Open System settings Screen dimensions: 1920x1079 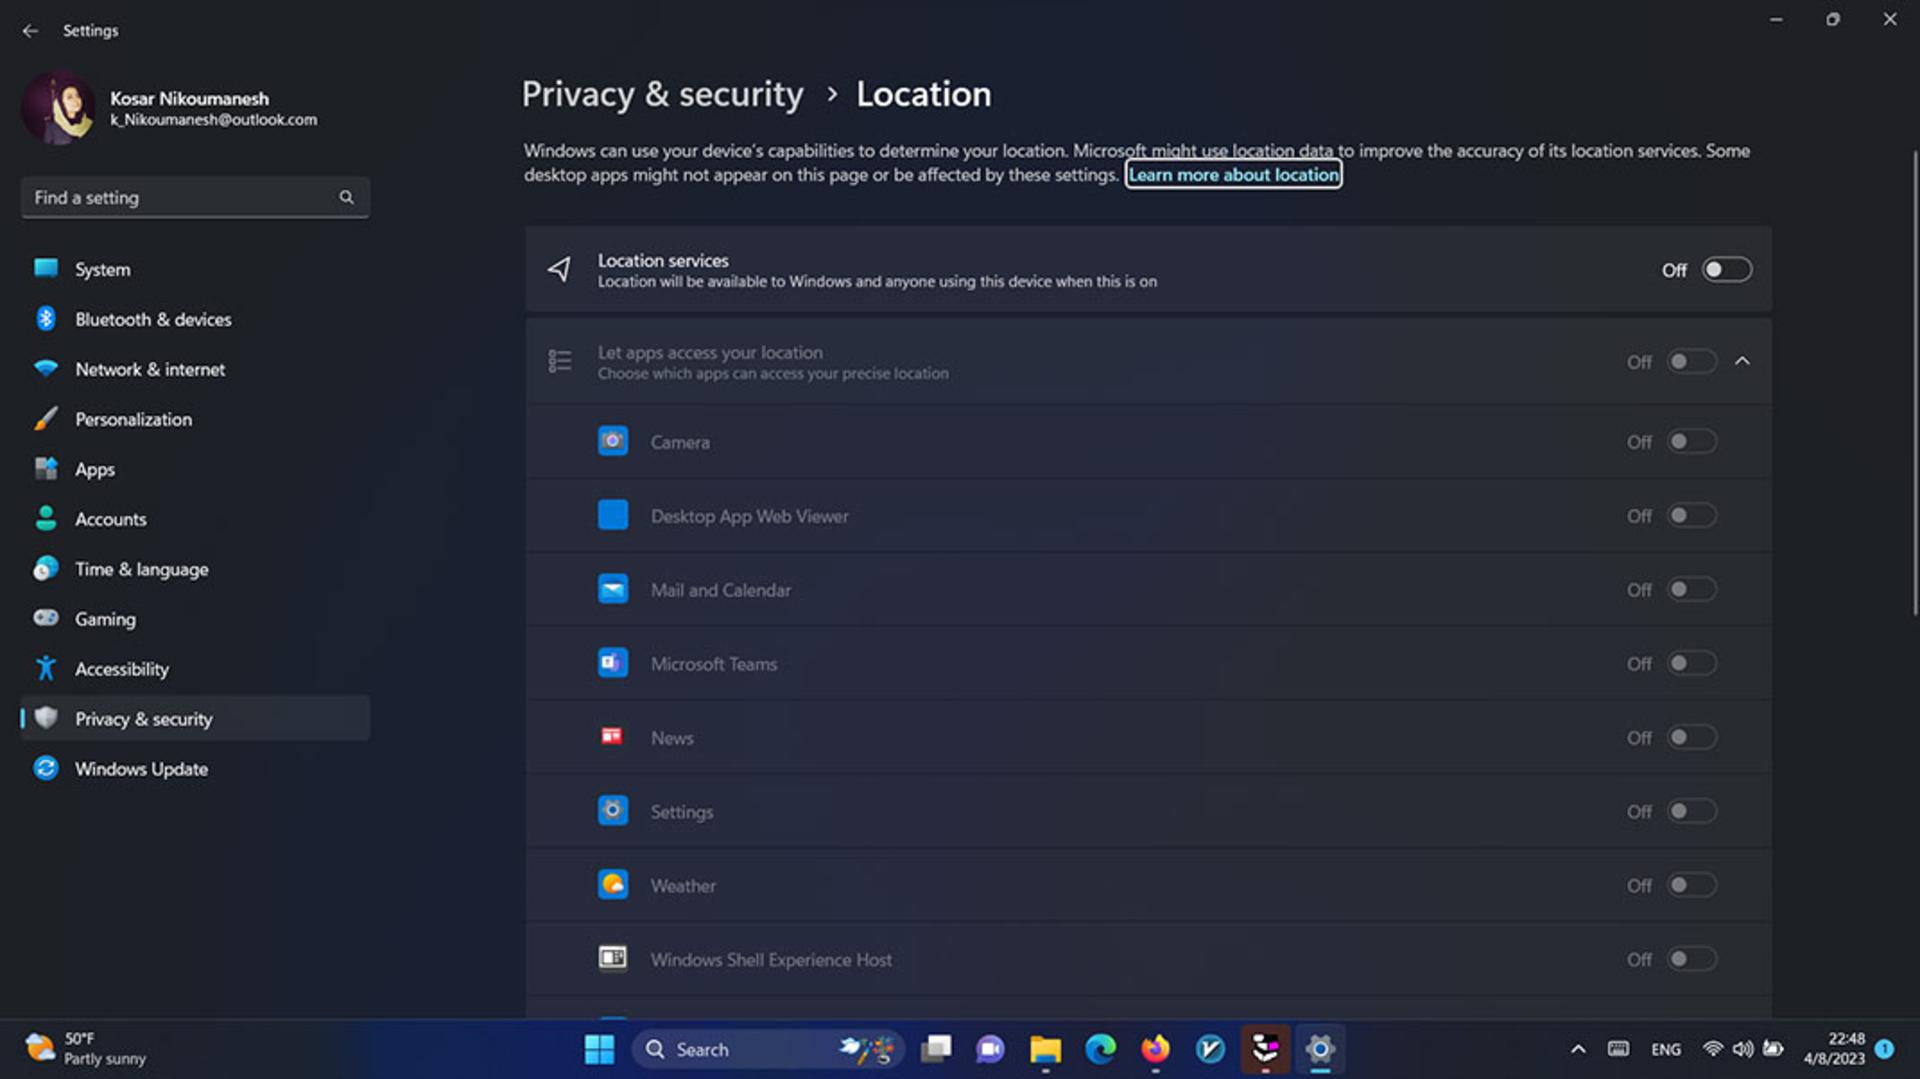coord(195,269)
